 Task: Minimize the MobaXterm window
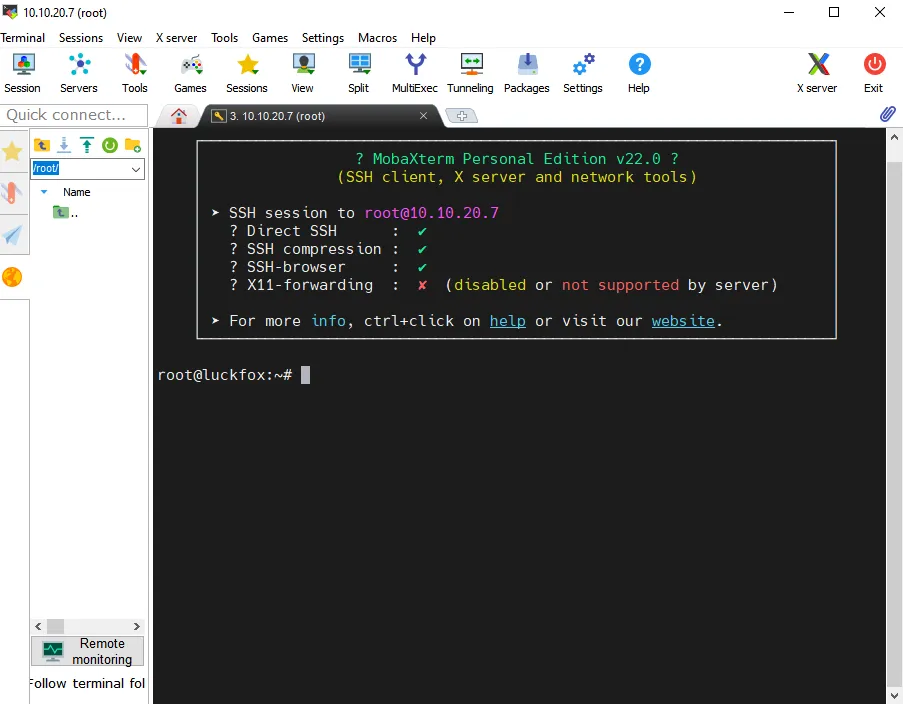coord(789,12)
